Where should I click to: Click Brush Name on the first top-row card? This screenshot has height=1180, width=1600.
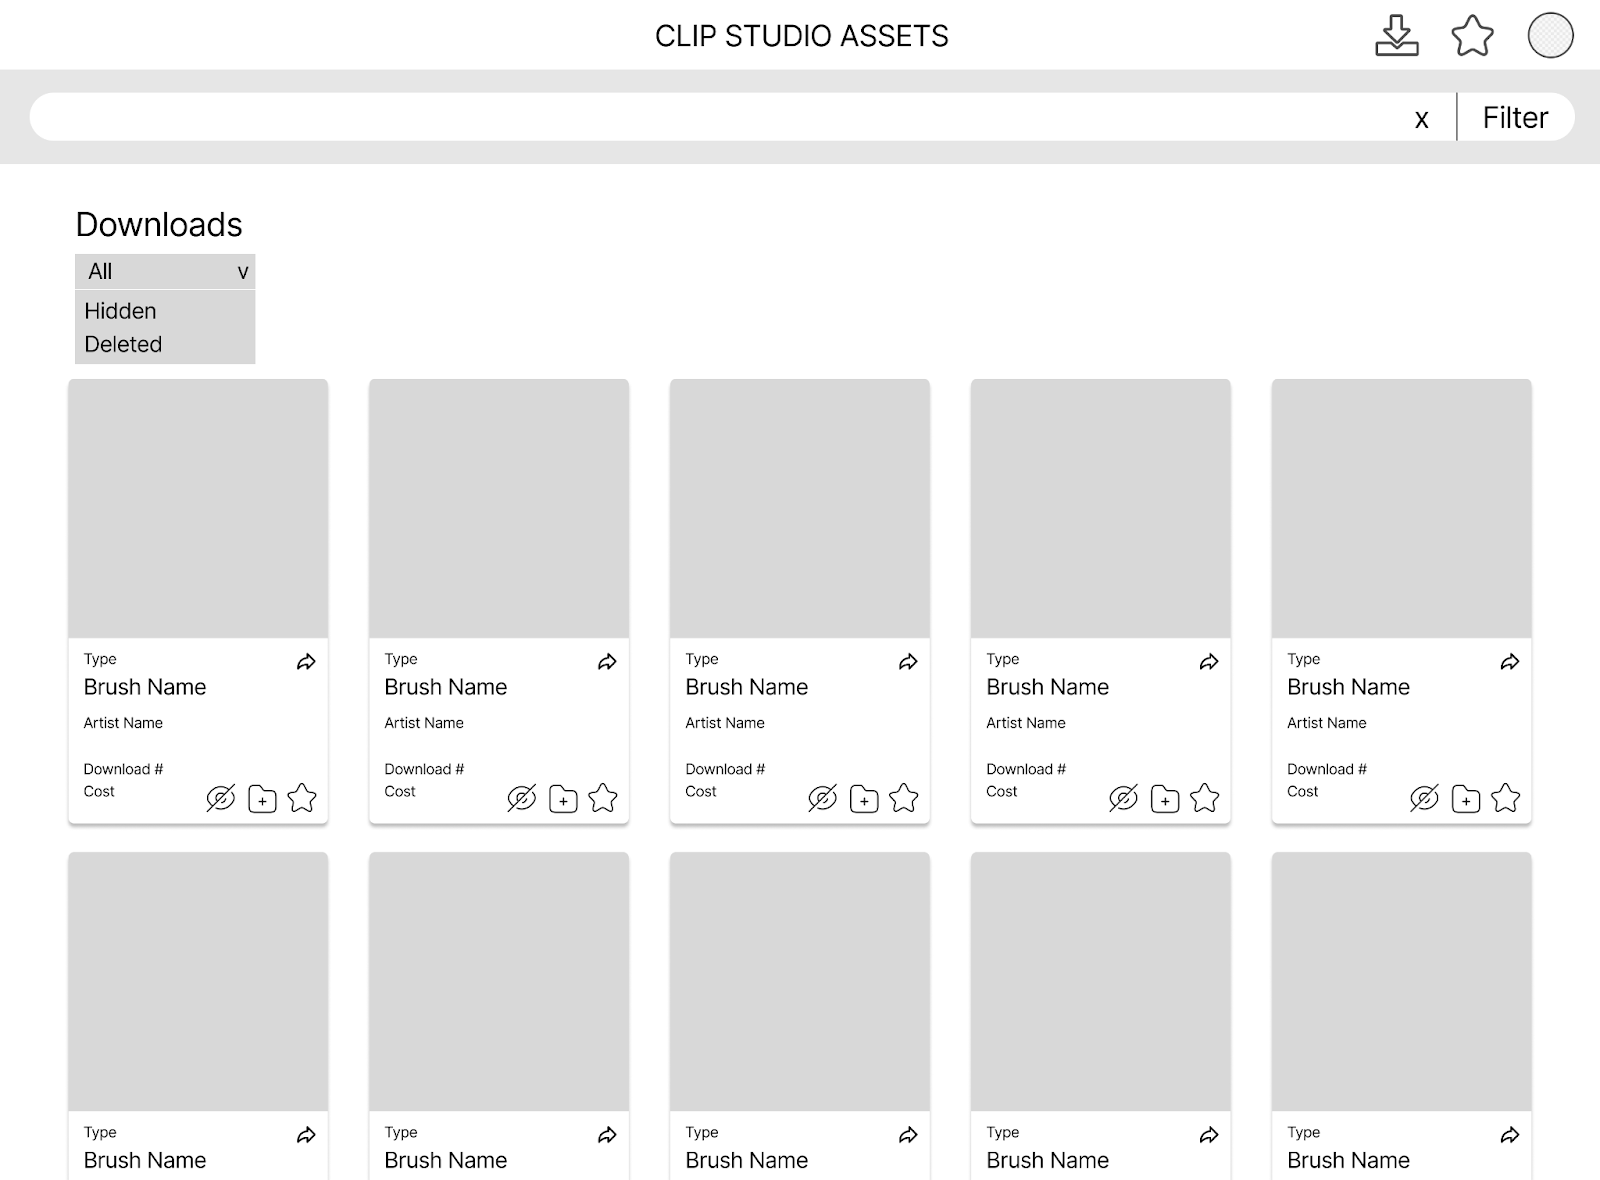coord(145,687)
